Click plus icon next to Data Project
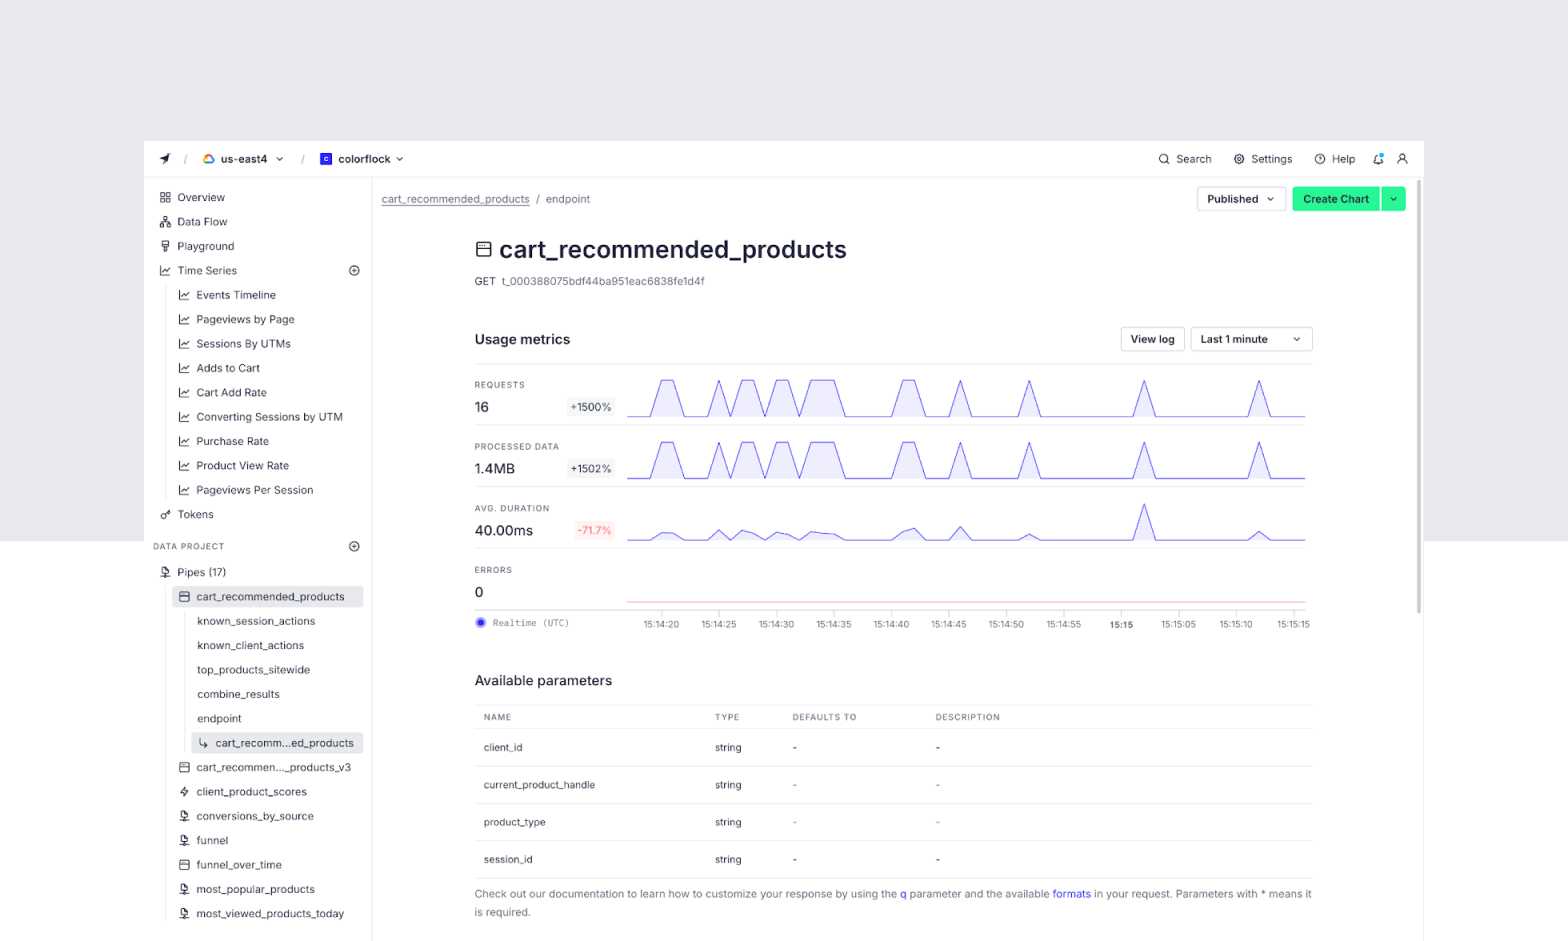The width and height of the screenshot is (1568, 941). pyautogui.click(x=354, y=547)
